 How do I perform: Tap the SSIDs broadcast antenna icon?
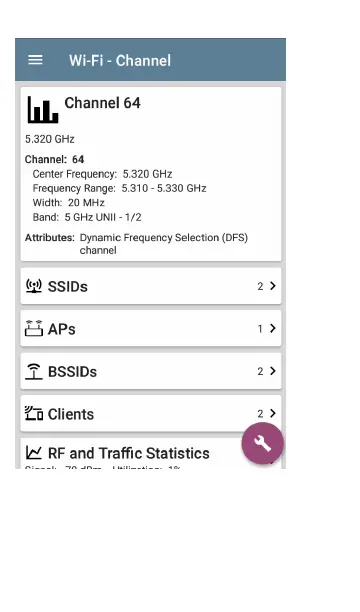34,286
